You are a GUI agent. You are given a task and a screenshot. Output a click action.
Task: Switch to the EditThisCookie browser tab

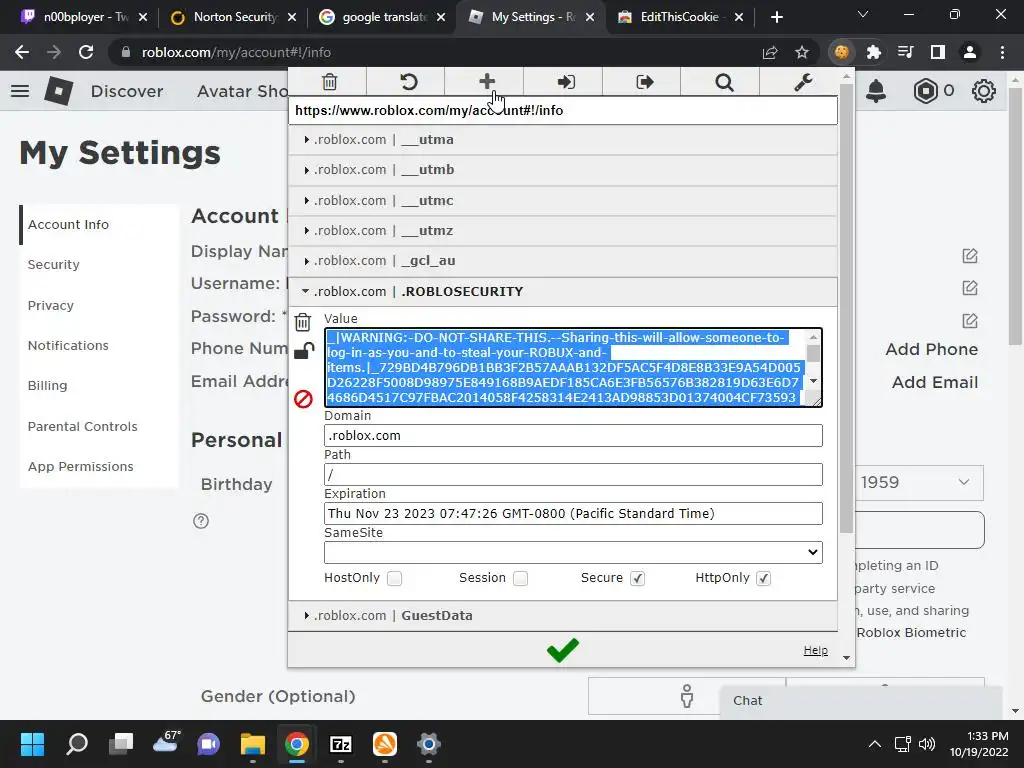click(680, 17)
